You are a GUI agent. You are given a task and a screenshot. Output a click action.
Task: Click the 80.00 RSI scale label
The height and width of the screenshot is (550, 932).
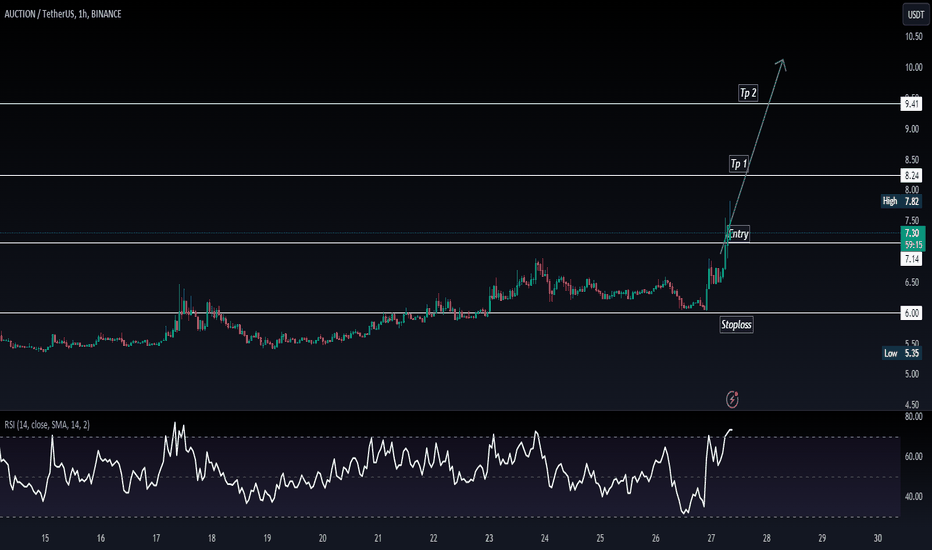pyautogui.click(x=914, y=417)
